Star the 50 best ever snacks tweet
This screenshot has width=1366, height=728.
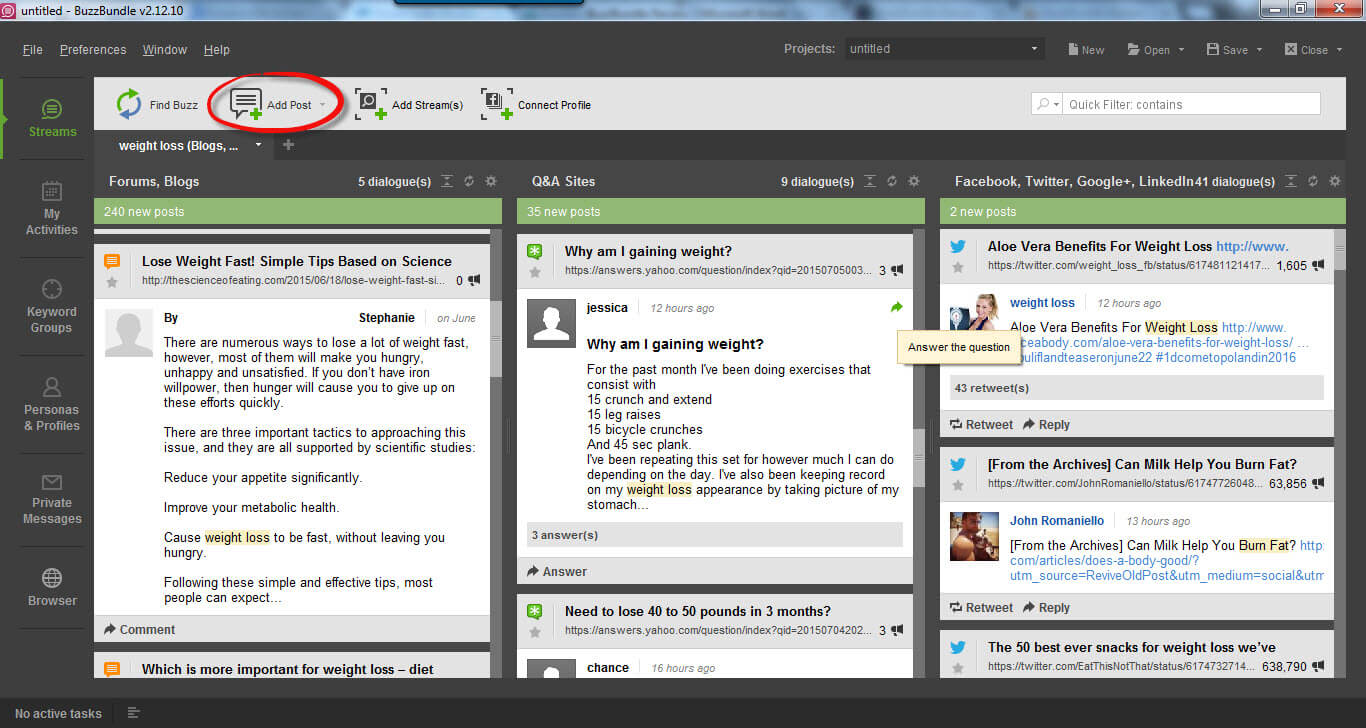[x=957, y=667]
